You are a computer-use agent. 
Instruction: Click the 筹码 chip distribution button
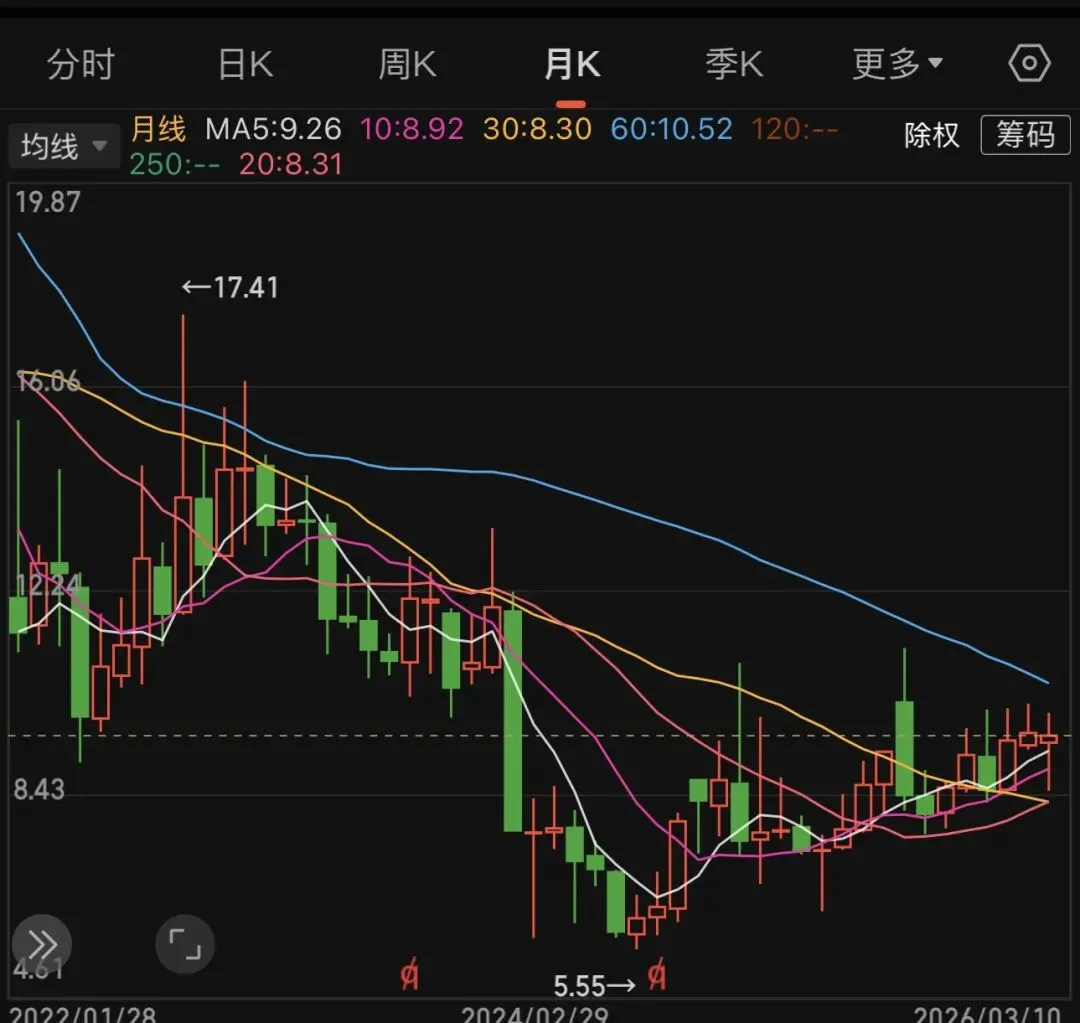click(x=1025, y=134)
